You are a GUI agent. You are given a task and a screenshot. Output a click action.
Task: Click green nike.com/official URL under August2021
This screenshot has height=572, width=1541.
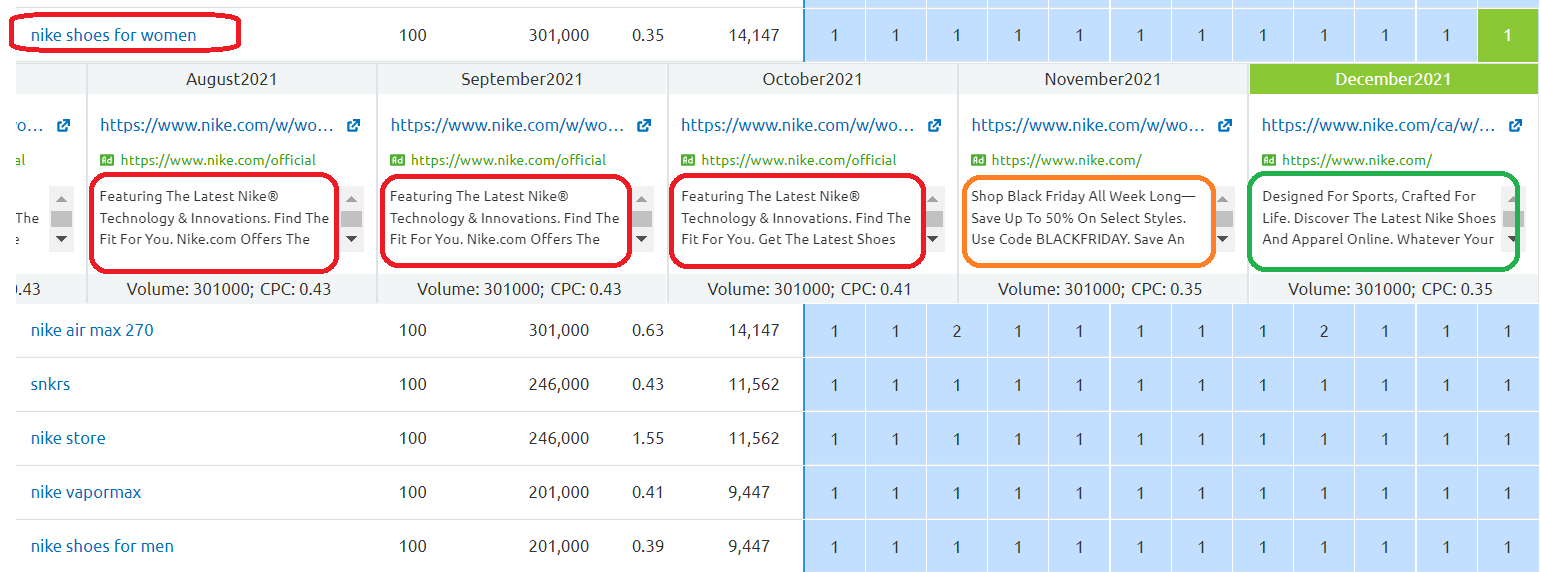pos(218,160)
